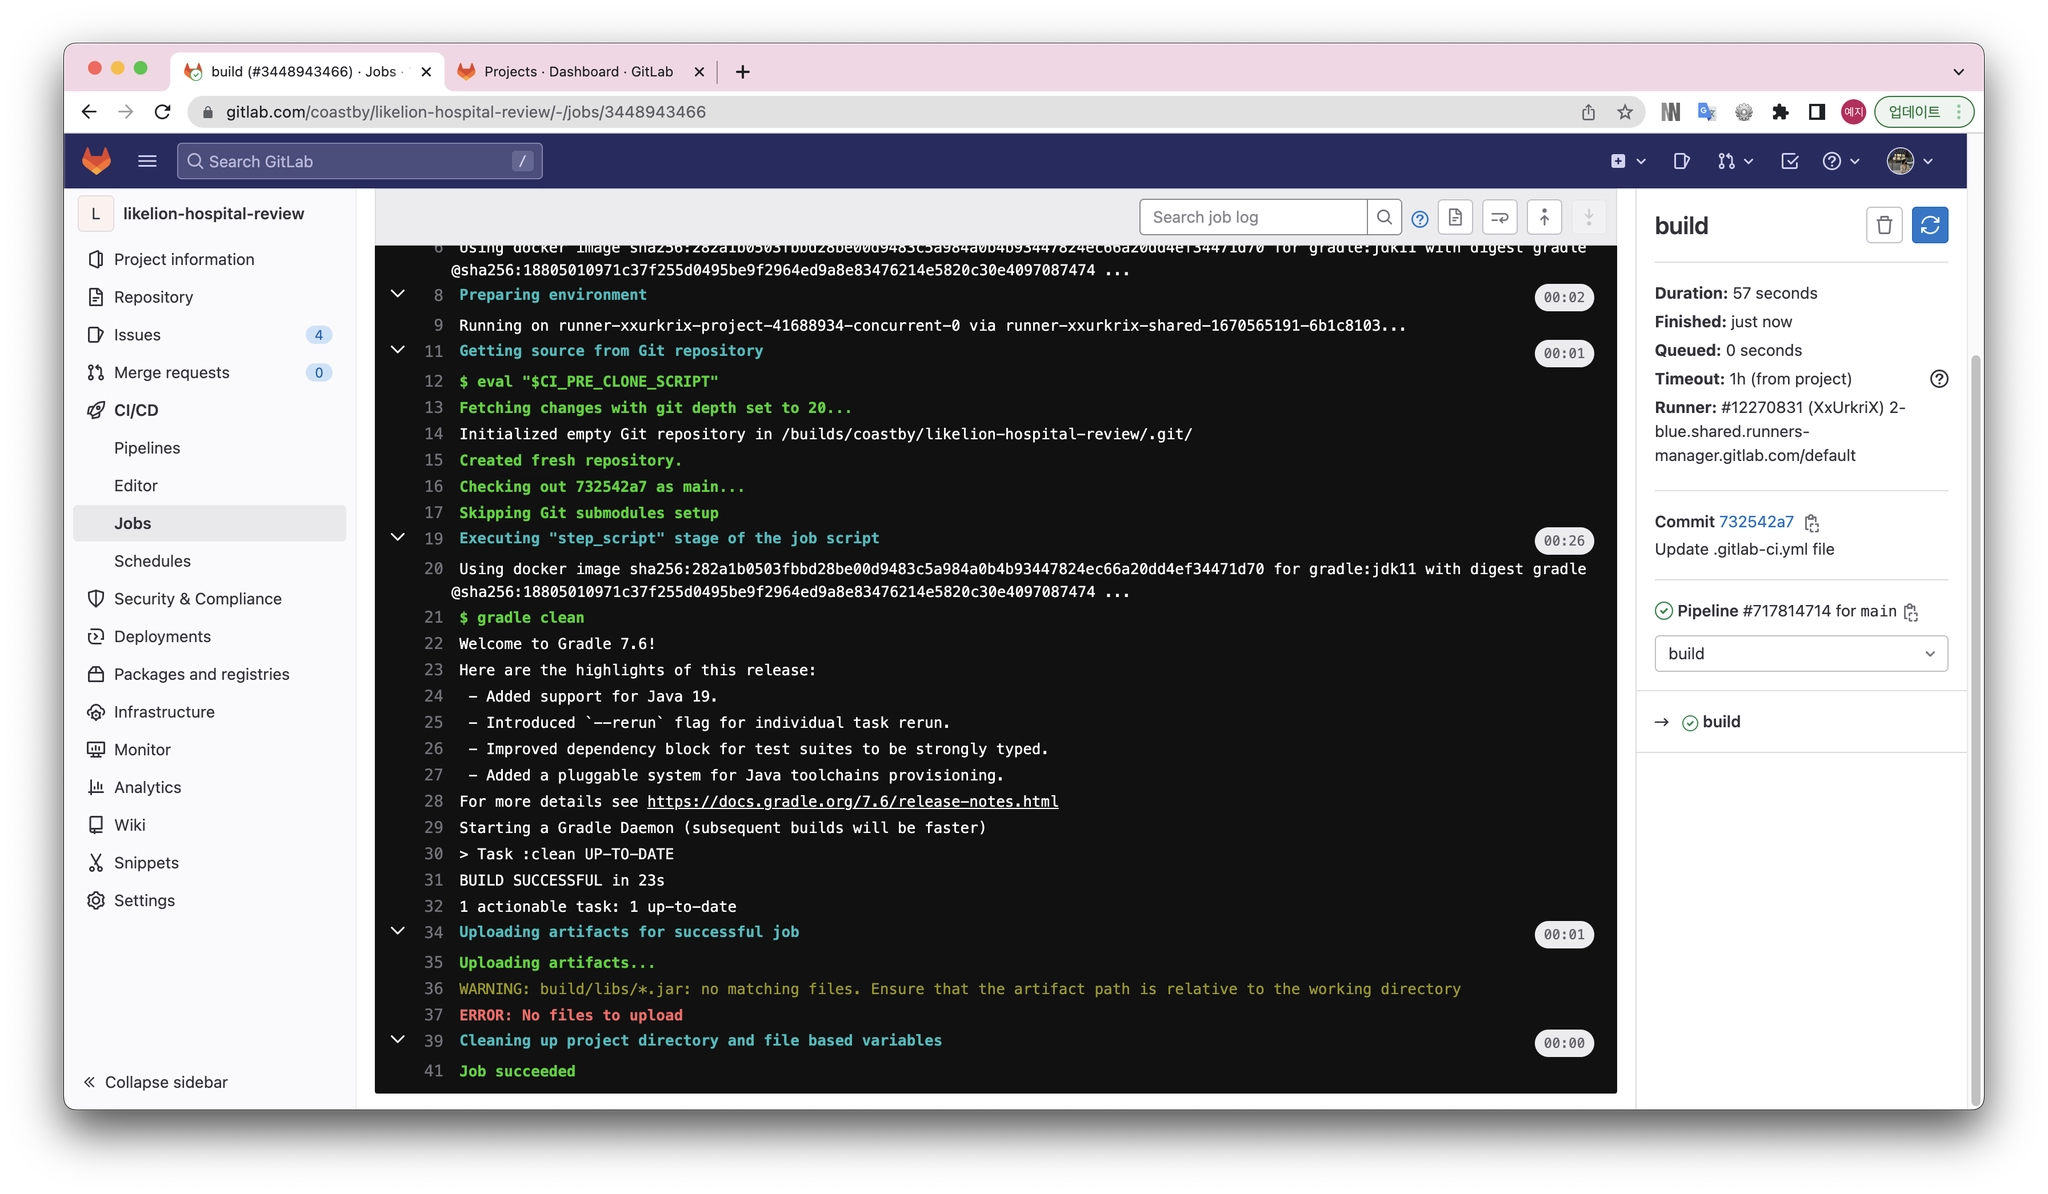
Task: Copy commit SHA using clipboard icon
Action: [1812, 523]
